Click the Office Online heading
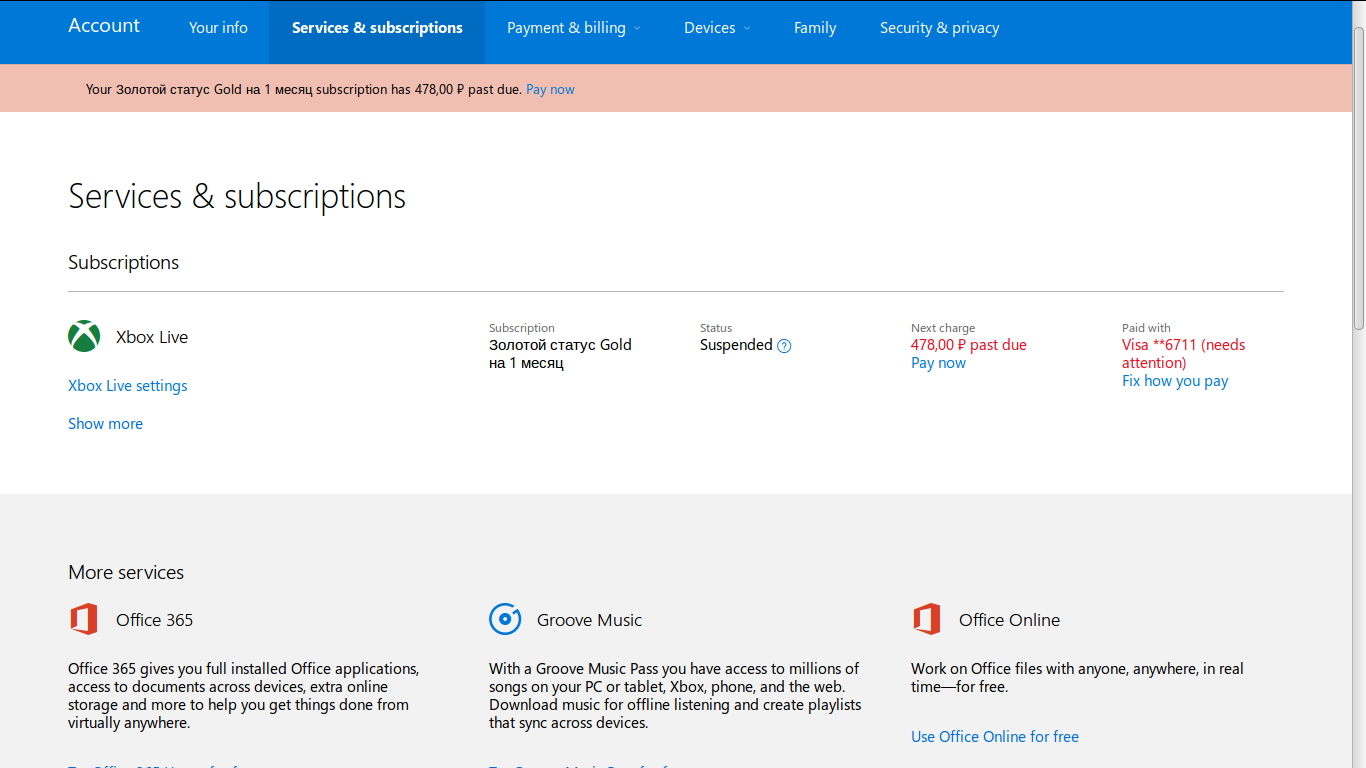 1009,620
